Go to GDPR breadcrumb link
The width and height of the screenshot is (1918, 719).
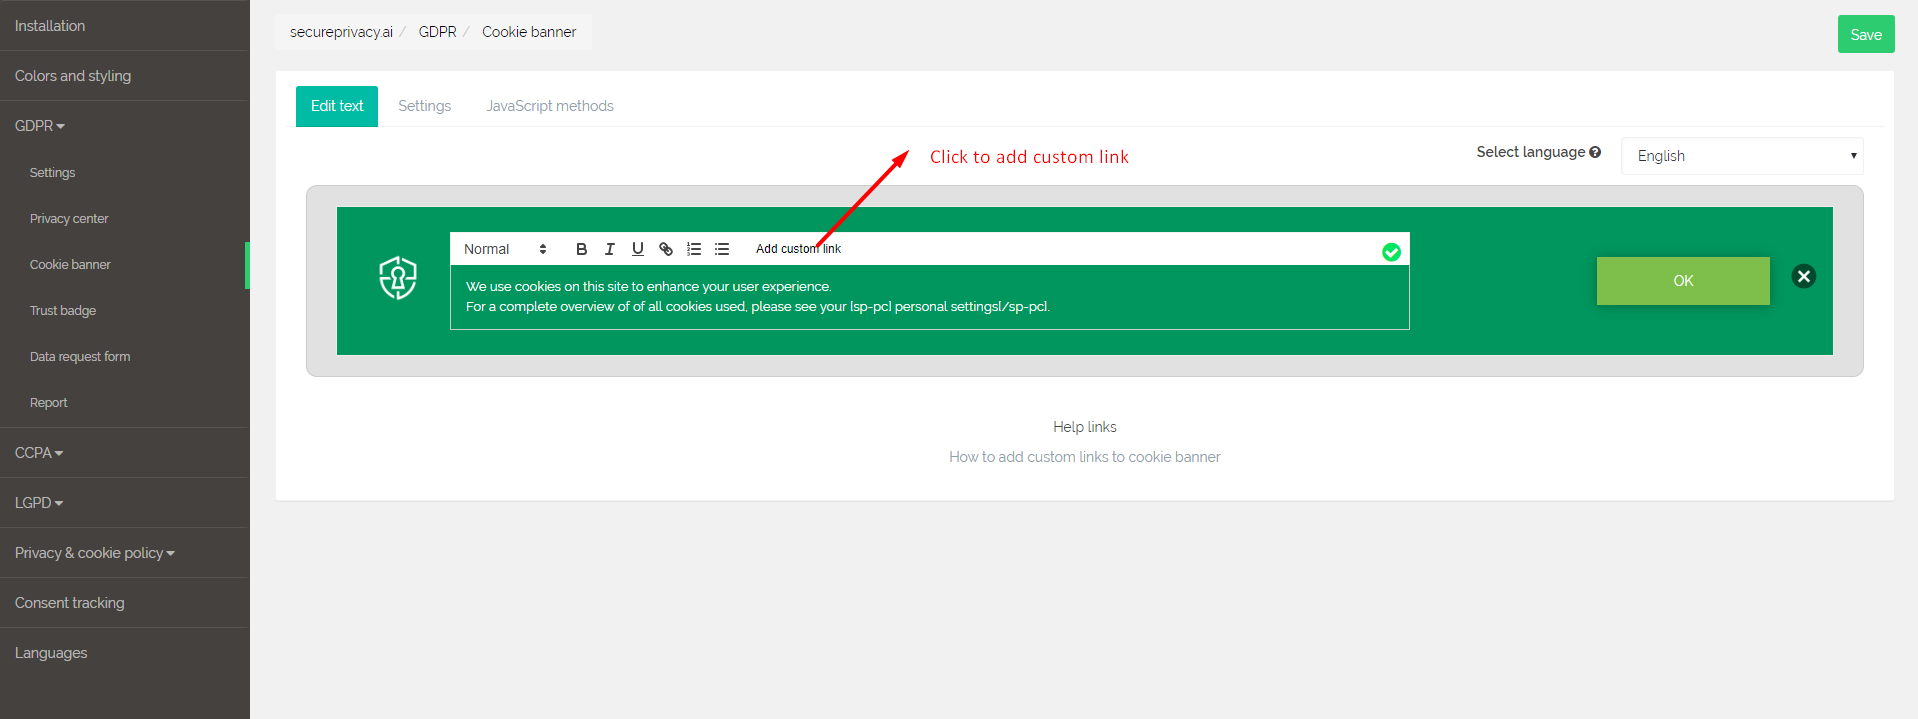click(437, 32)
